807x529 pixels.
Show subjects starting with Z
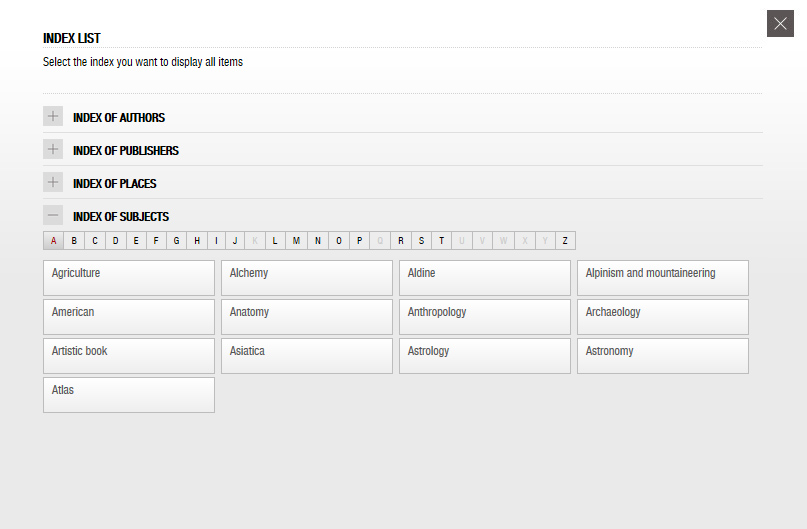565,240
